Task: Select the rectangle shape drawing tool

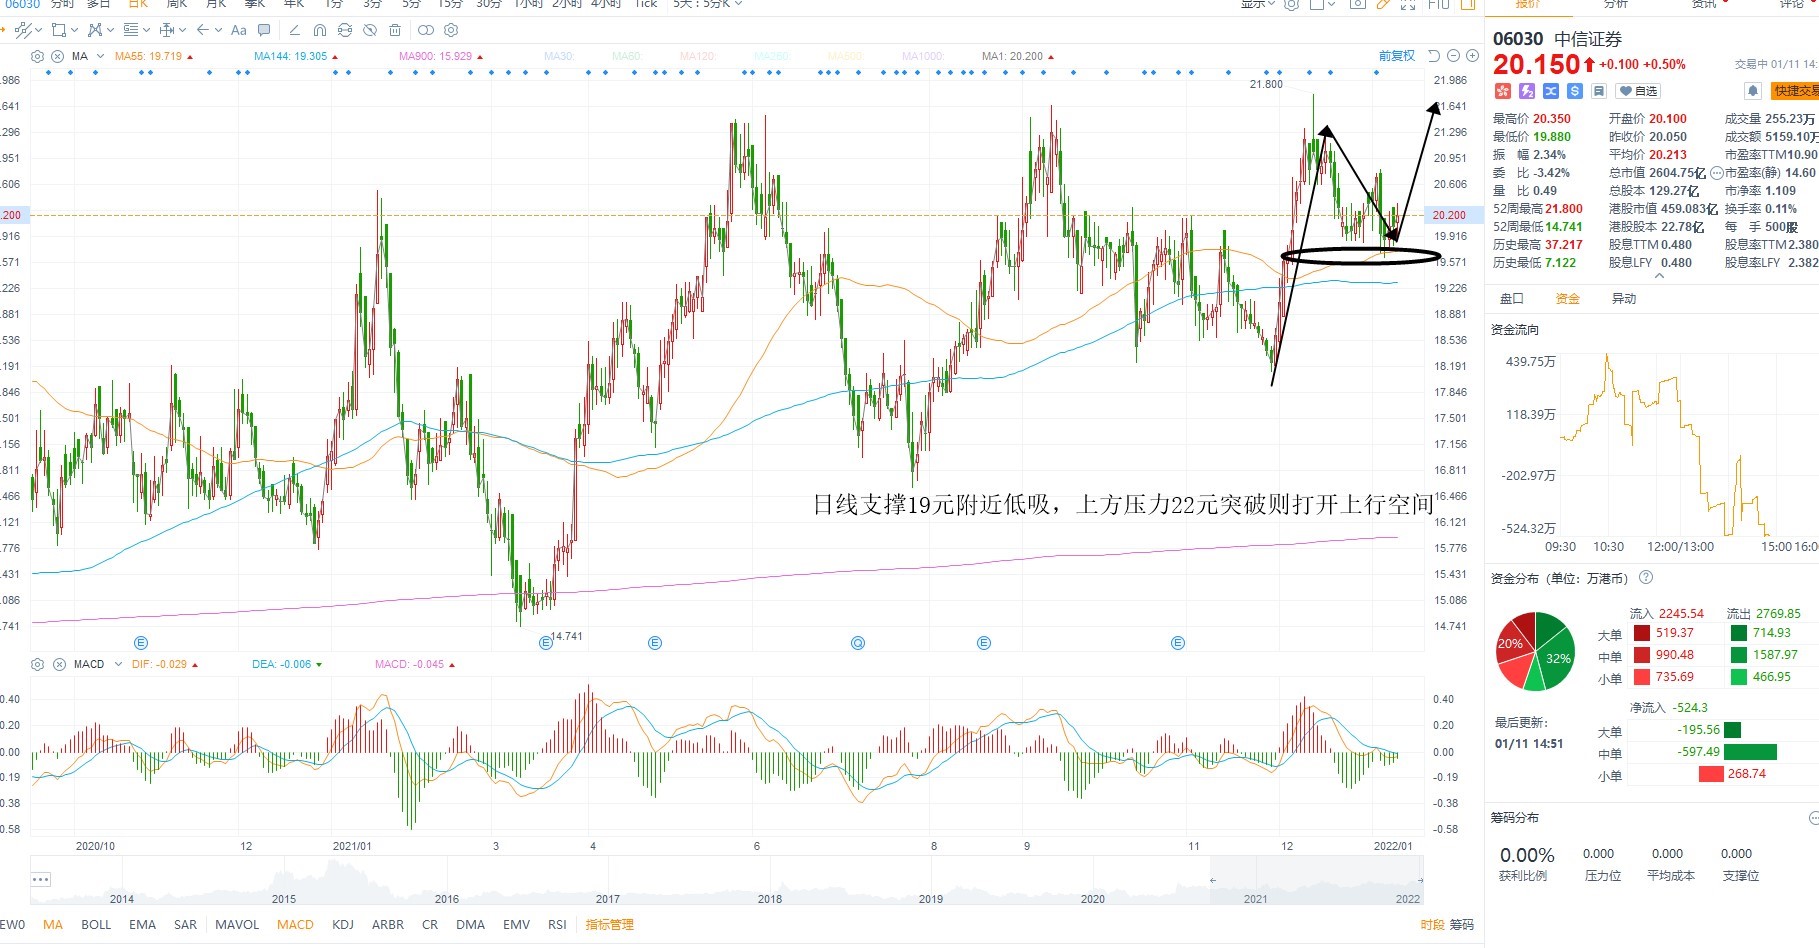Action: pyautogui.click(x=59, y=30)
